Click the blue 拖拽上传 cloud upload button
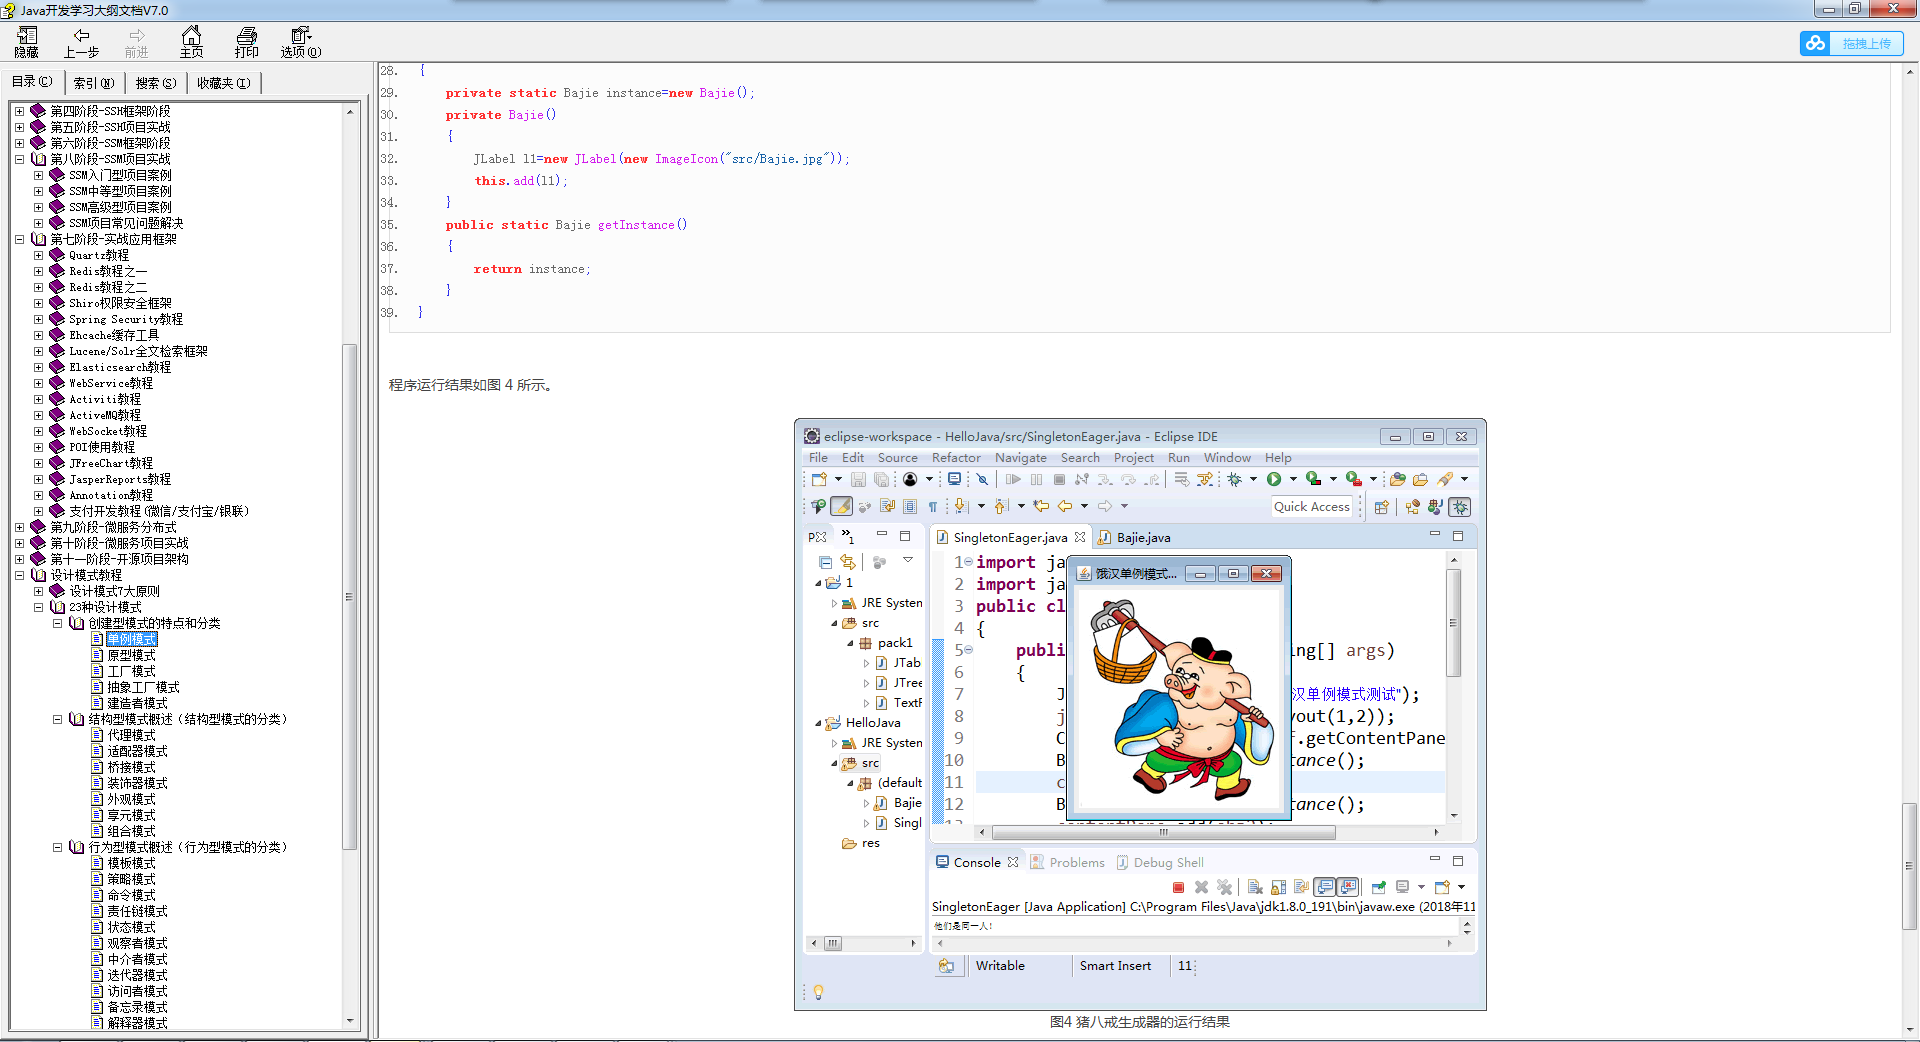The height and width of the screenshot is (1042, 1920). [1851, 43]
